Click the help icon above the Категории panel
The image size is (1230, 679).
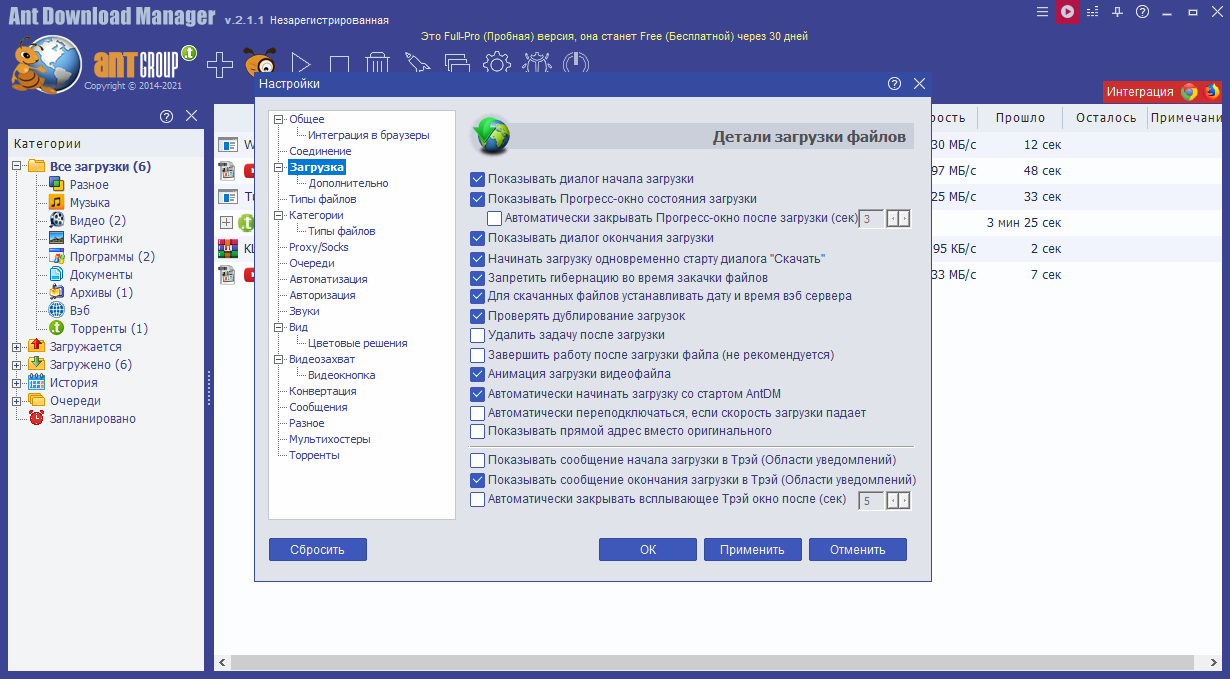[x=167, y=116]
